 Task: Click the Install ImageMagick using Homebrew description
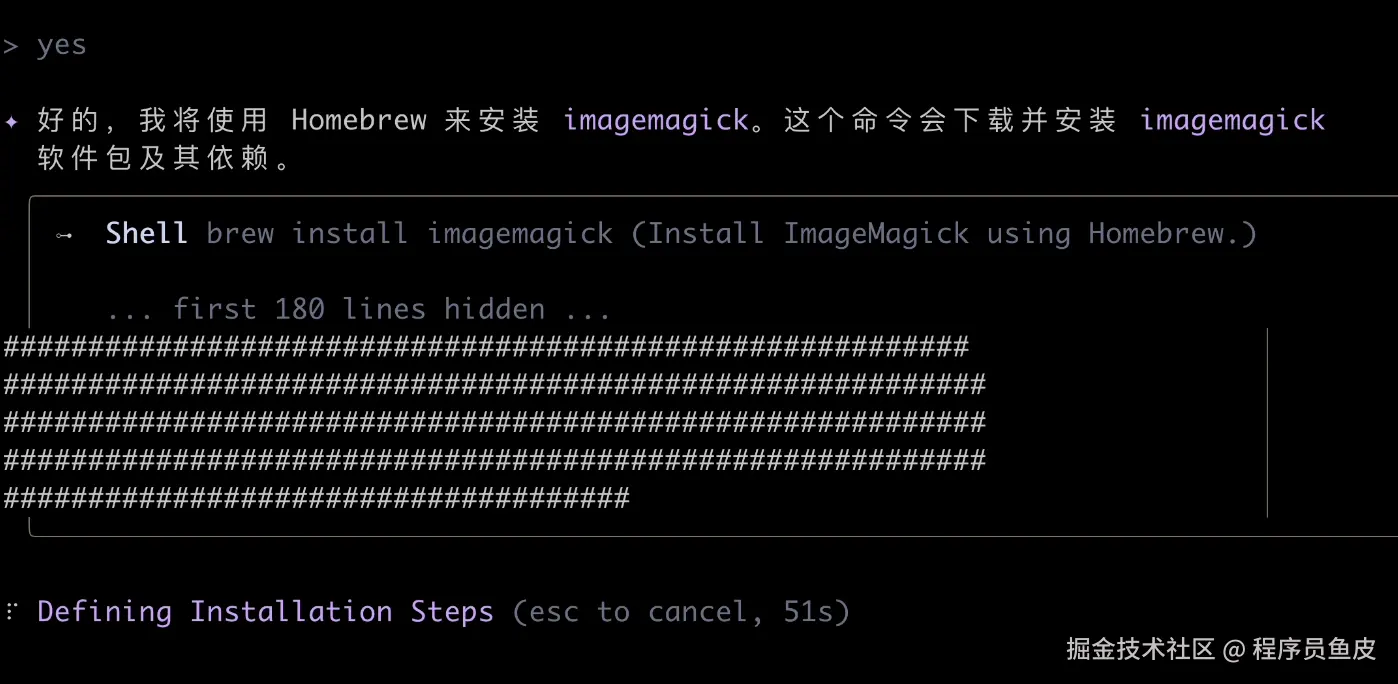[x=944, y=234]
